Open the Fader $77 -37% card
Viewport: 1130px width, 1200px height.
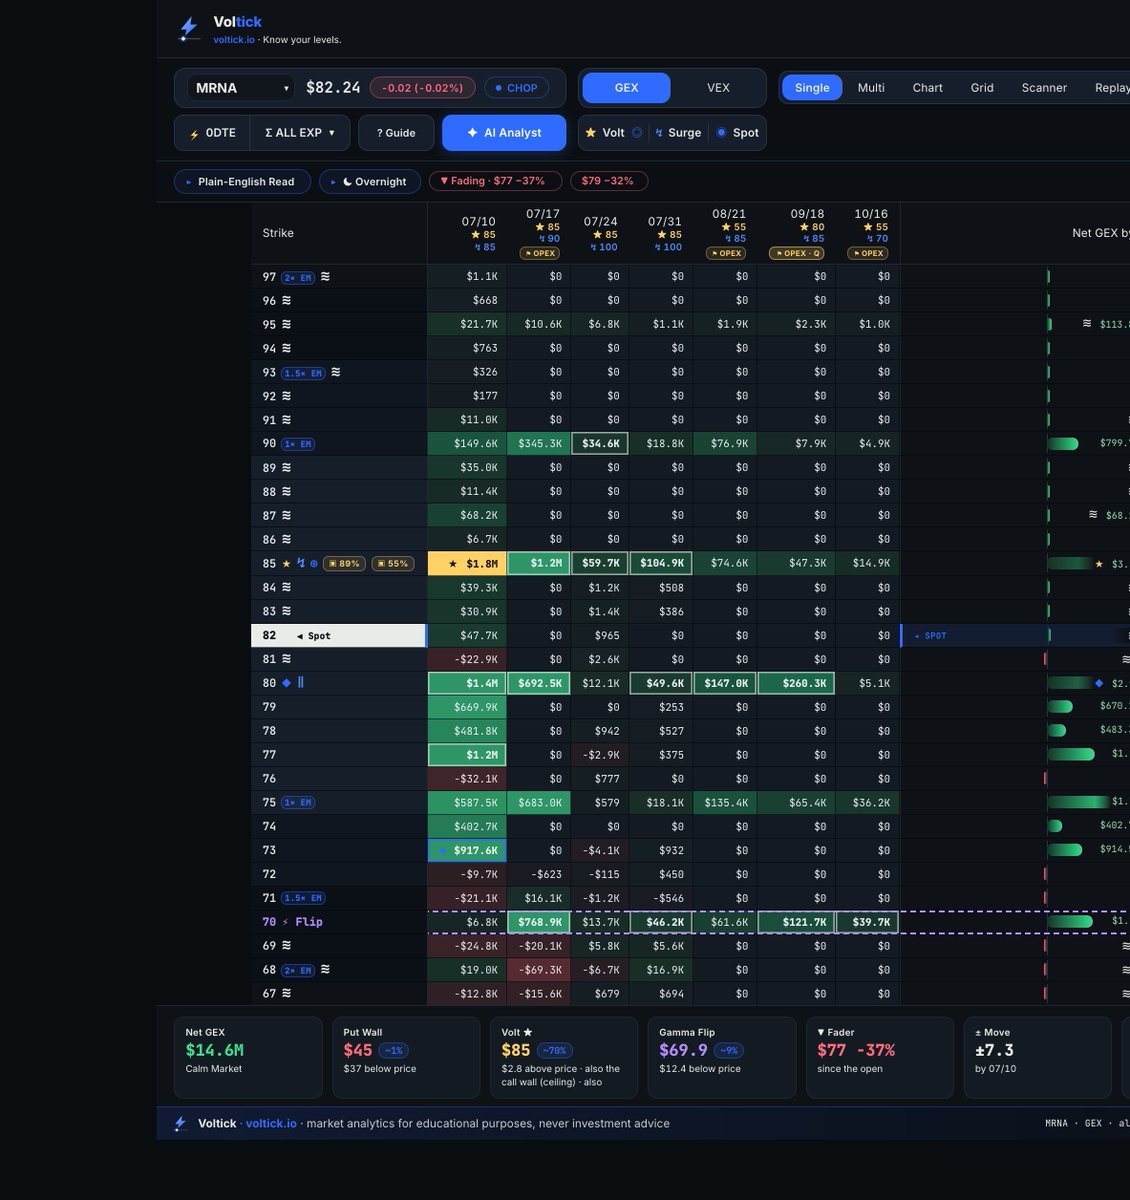click(880, 1058)
